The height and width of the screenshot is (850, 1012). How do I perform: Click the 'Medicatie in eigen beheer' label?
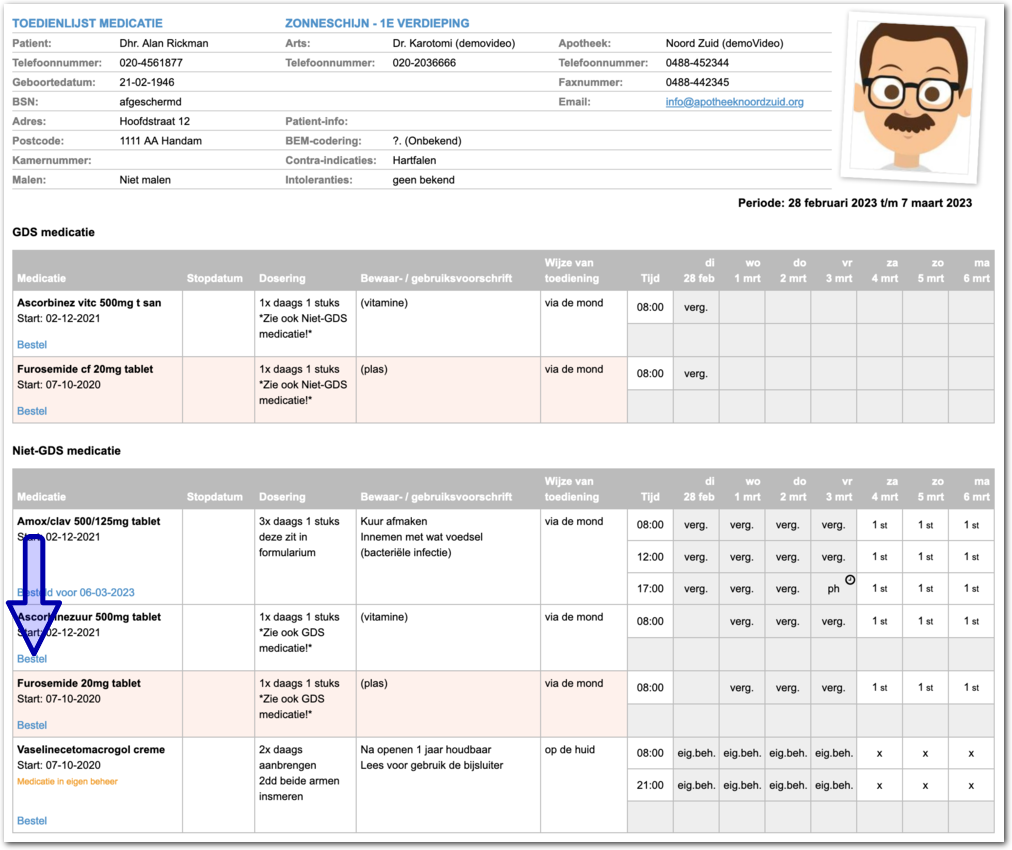(x=67, y=781)
